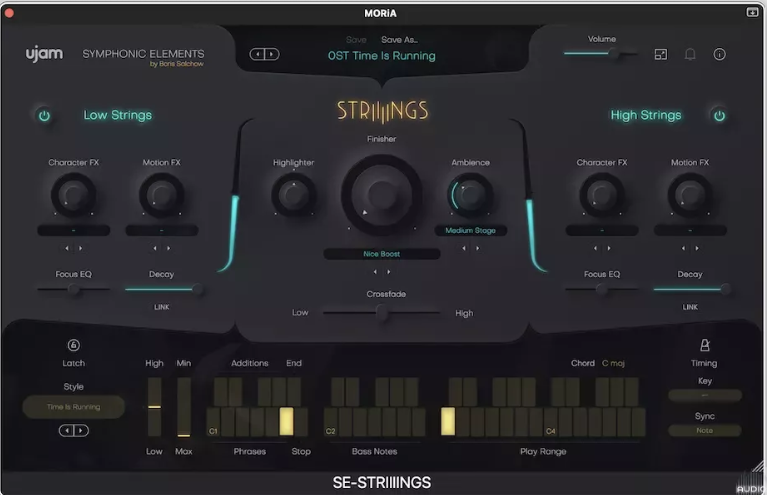Image resolution: width=767 pixels, height=495 pixels.
Task: Open the info icon
Action: click(x=719, y=54)
